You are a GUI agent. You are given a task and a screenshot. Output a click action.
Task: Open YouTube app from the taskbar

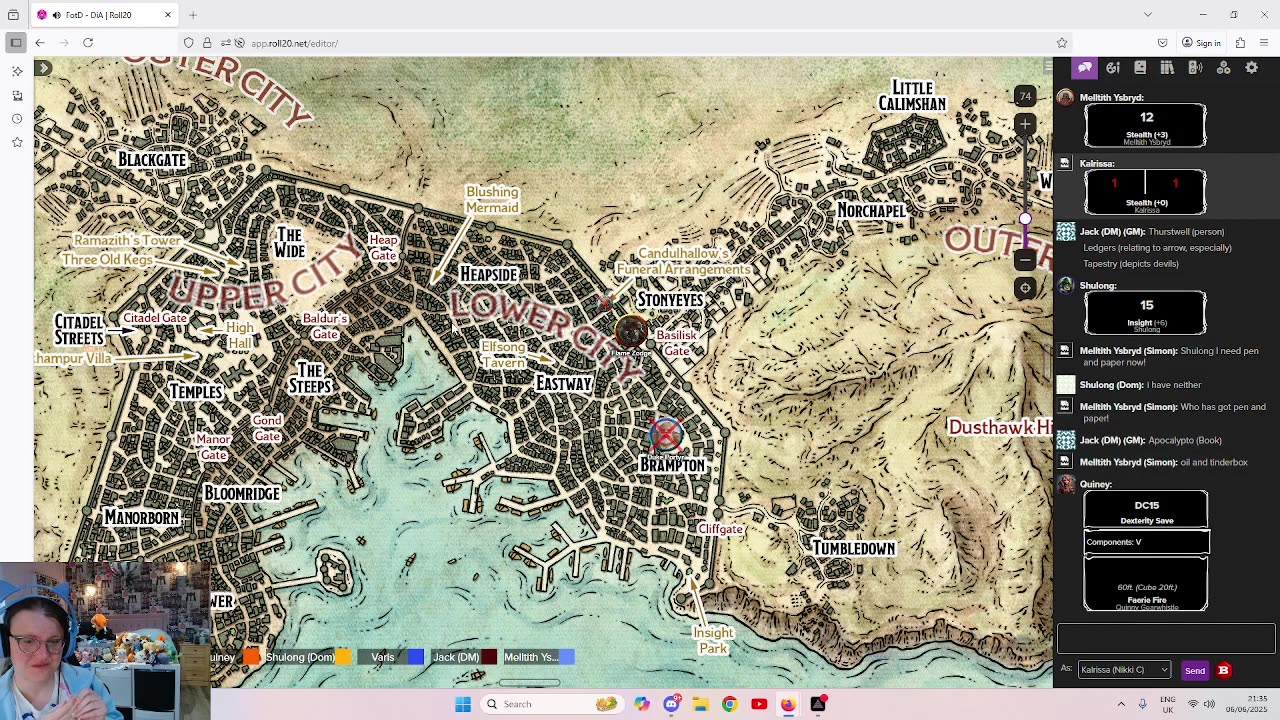(759, 704)
